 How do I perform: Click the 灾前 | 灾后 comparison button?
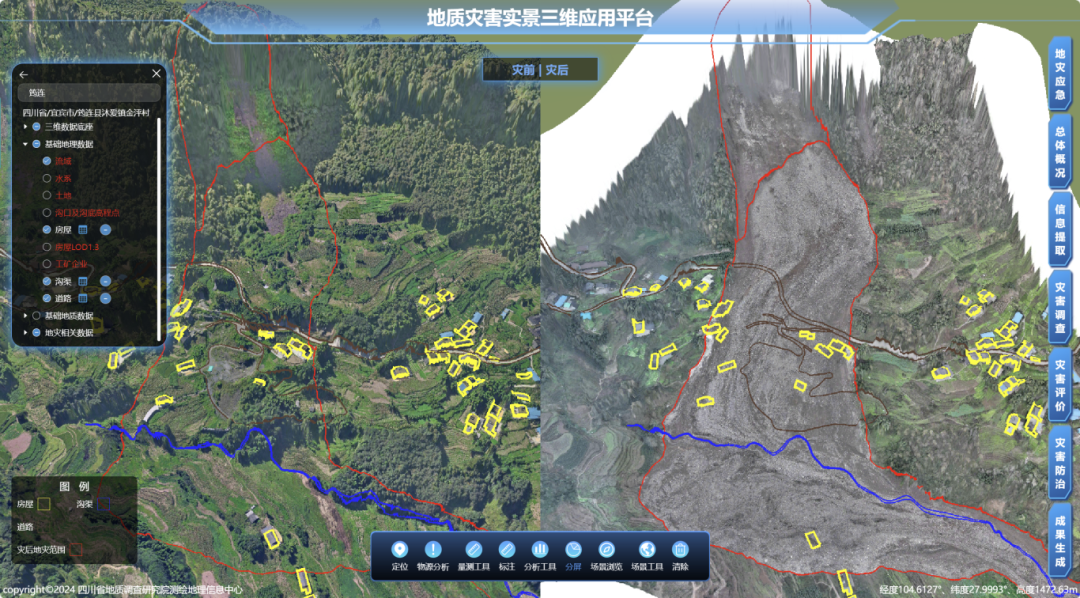pyautogui.click(x=540, y=70)
